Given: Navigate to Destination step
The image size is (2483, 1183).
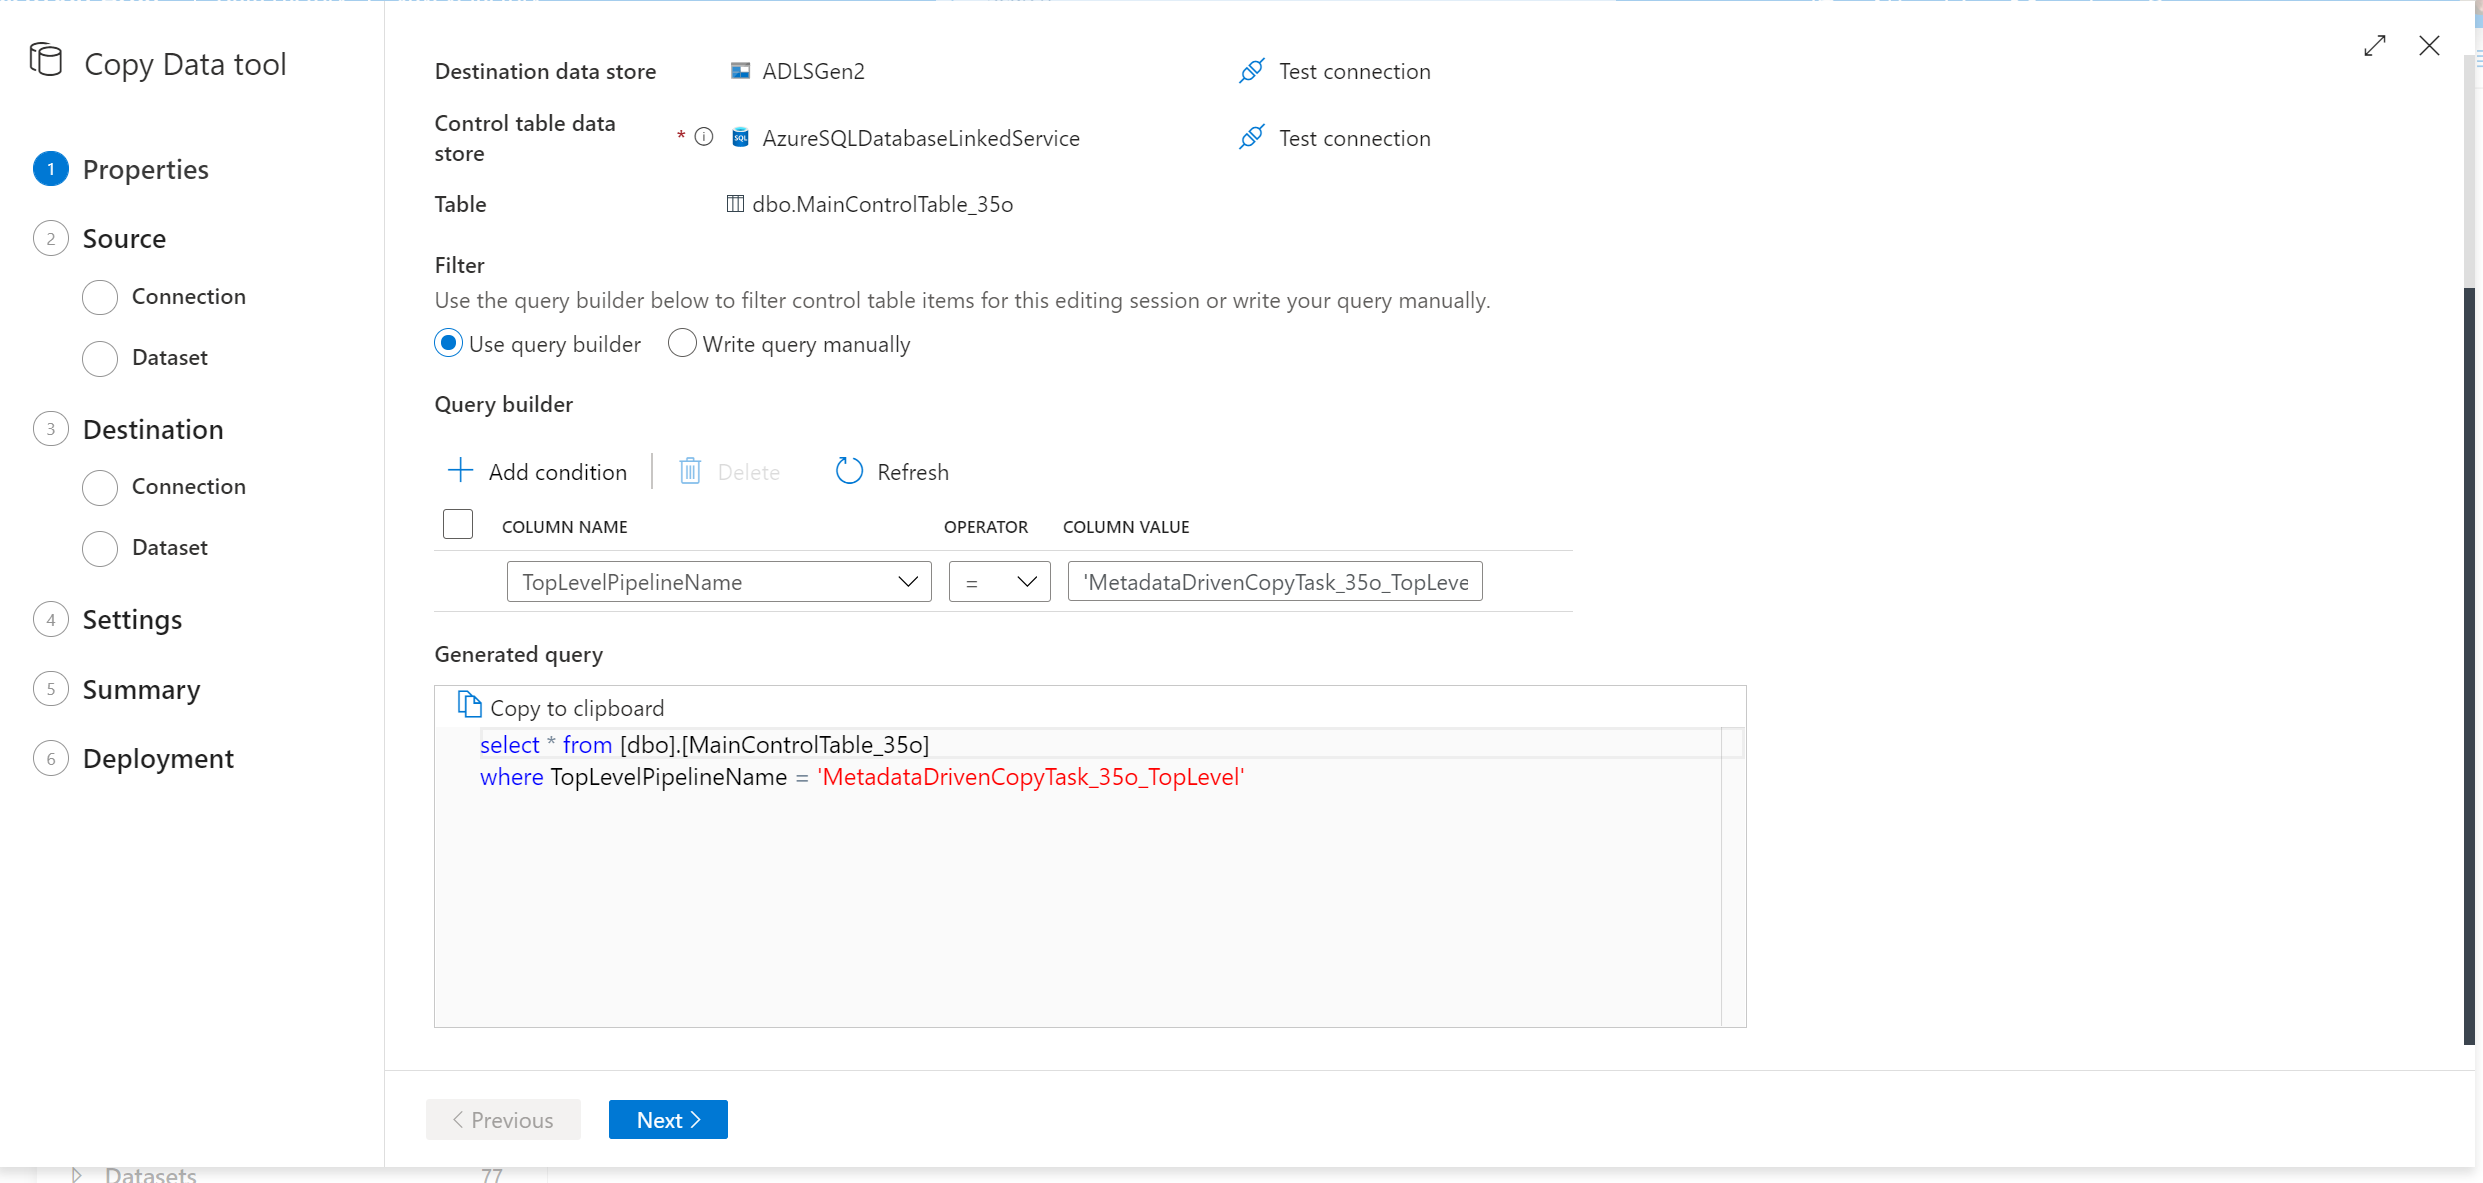Looking at the screenshot, I should 154,429.
